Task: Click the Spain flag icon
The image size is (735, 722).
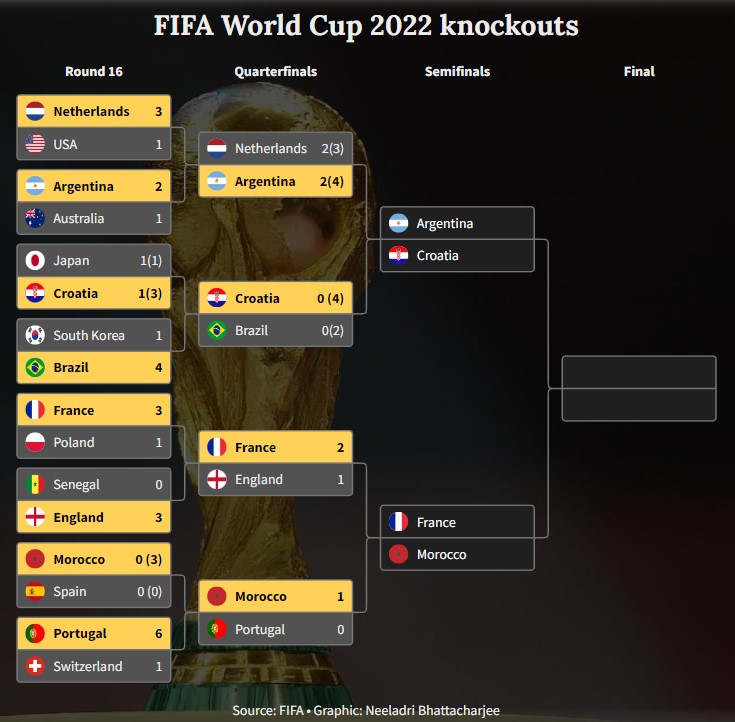Action: 36,591
